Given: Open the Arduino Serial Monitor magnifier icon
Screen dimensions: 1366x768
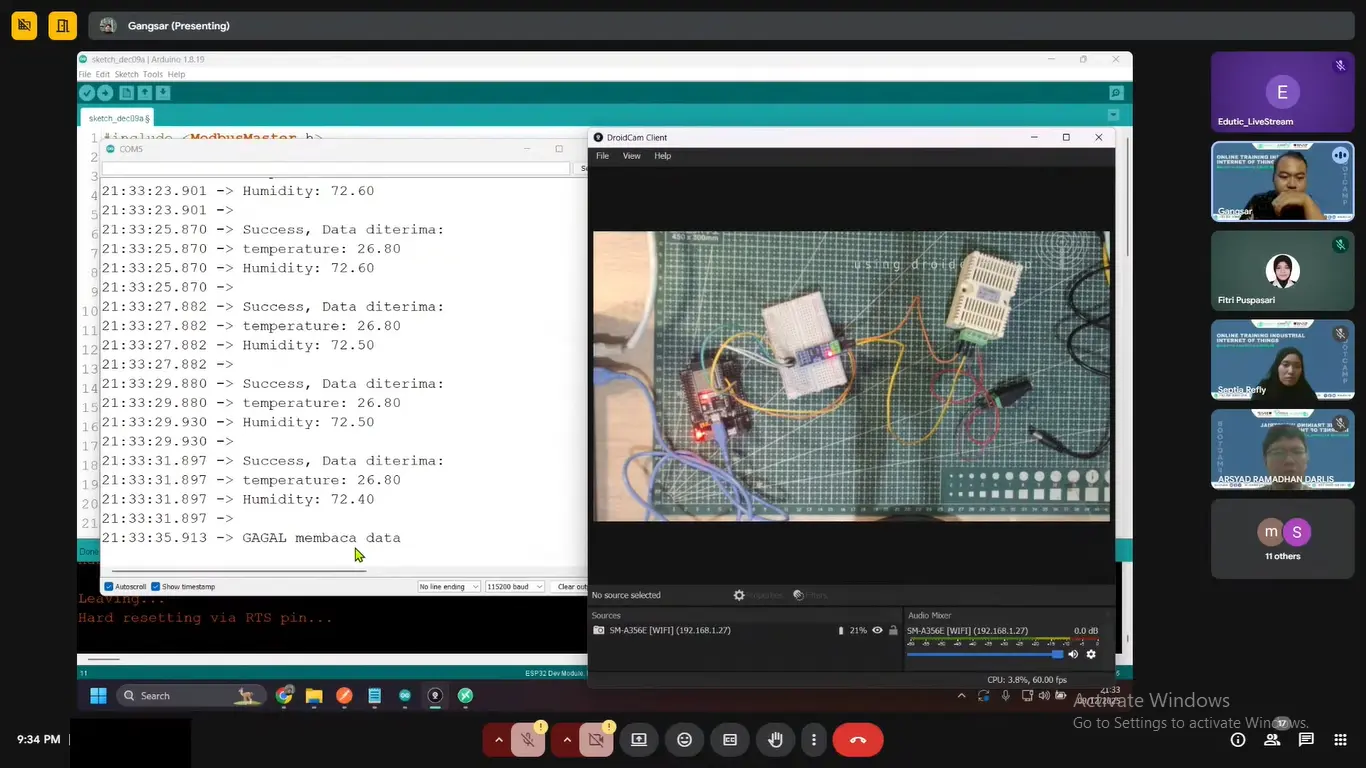Looking at the screenshot, I should [1116, 93].
